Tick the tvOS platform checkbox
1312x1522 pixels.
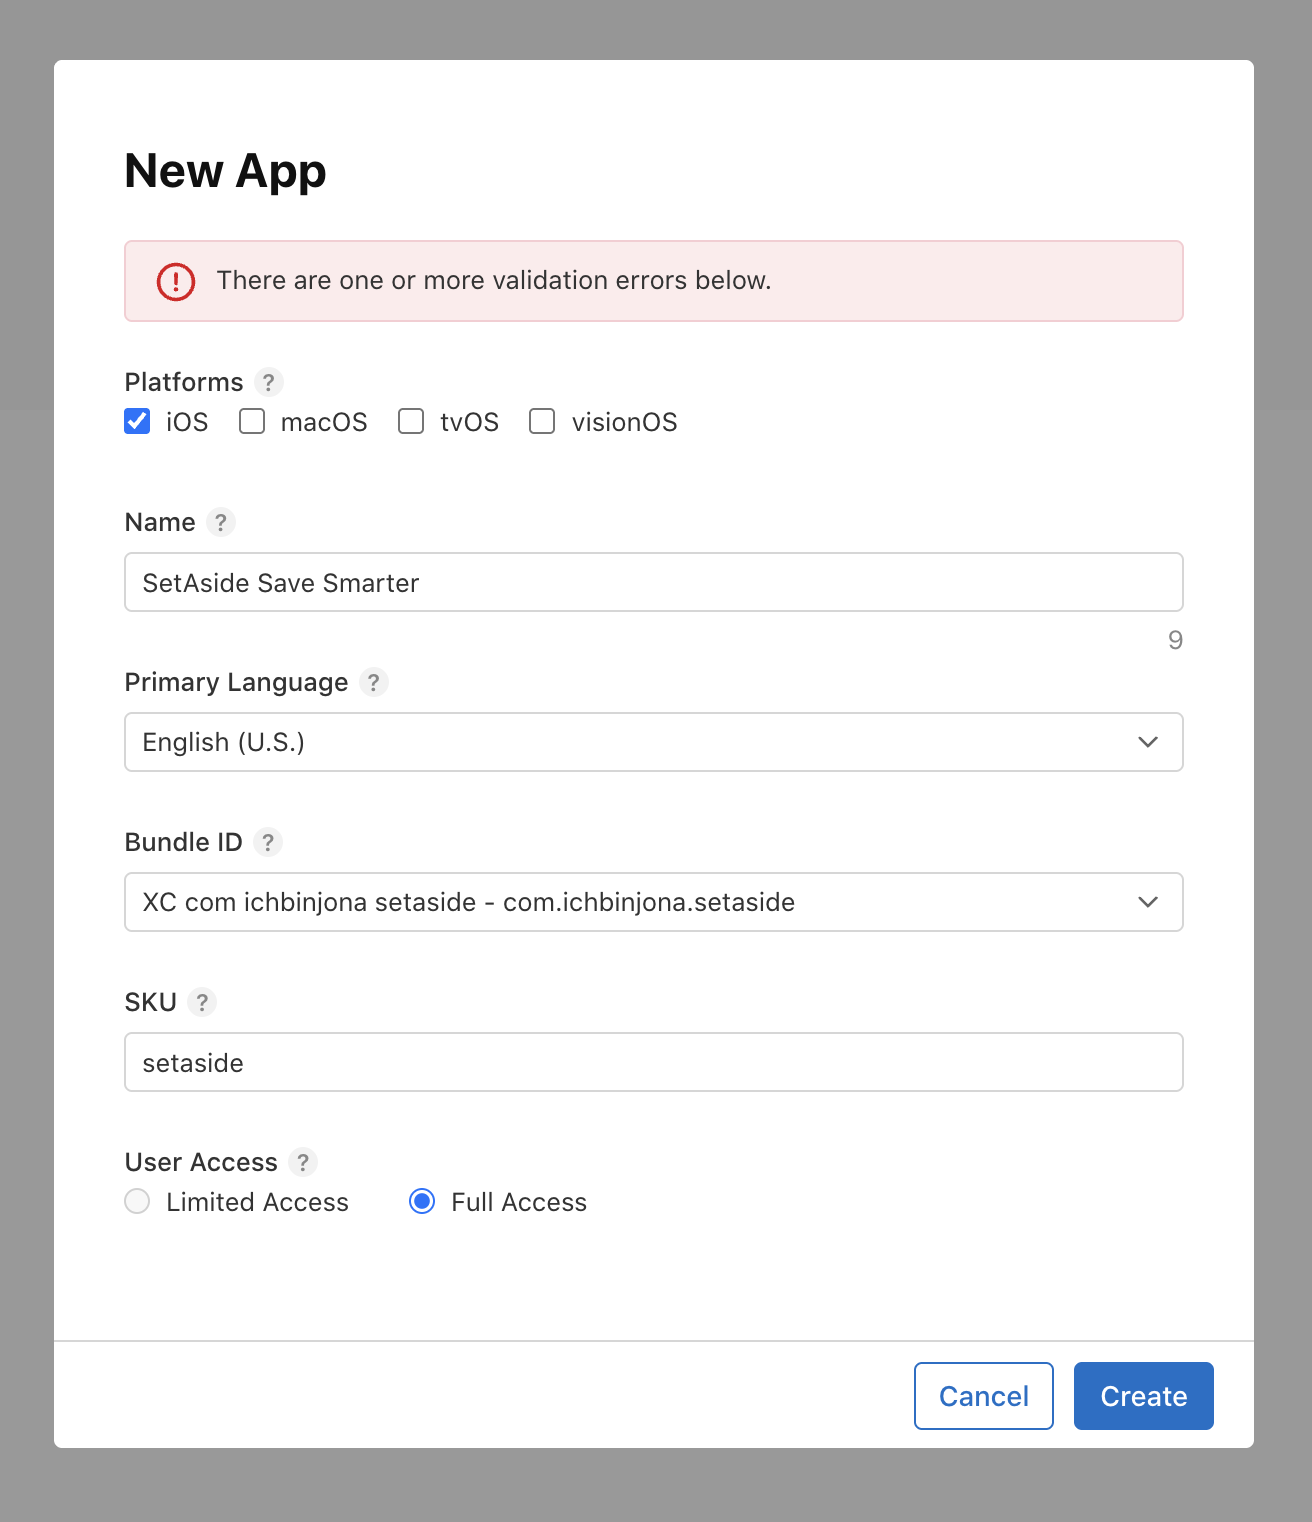click(411, 421)
